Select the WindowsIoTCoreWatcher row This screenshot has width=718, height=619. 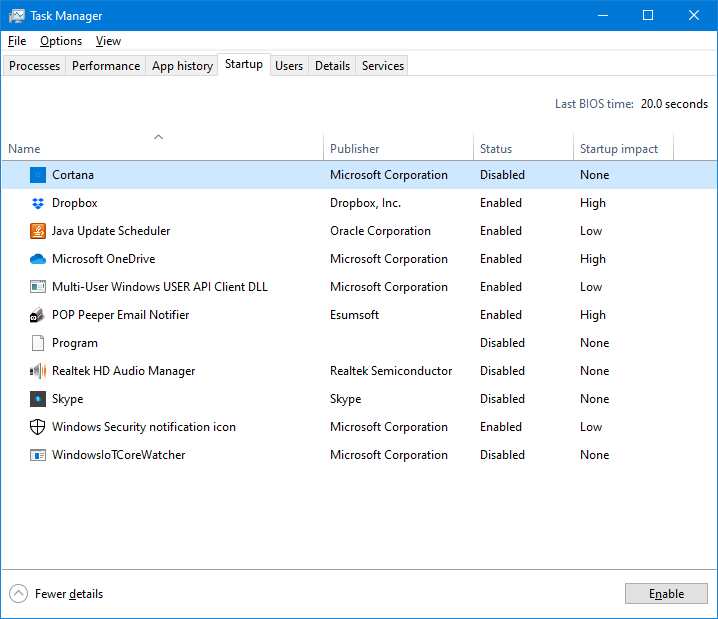tap(118, 455)
